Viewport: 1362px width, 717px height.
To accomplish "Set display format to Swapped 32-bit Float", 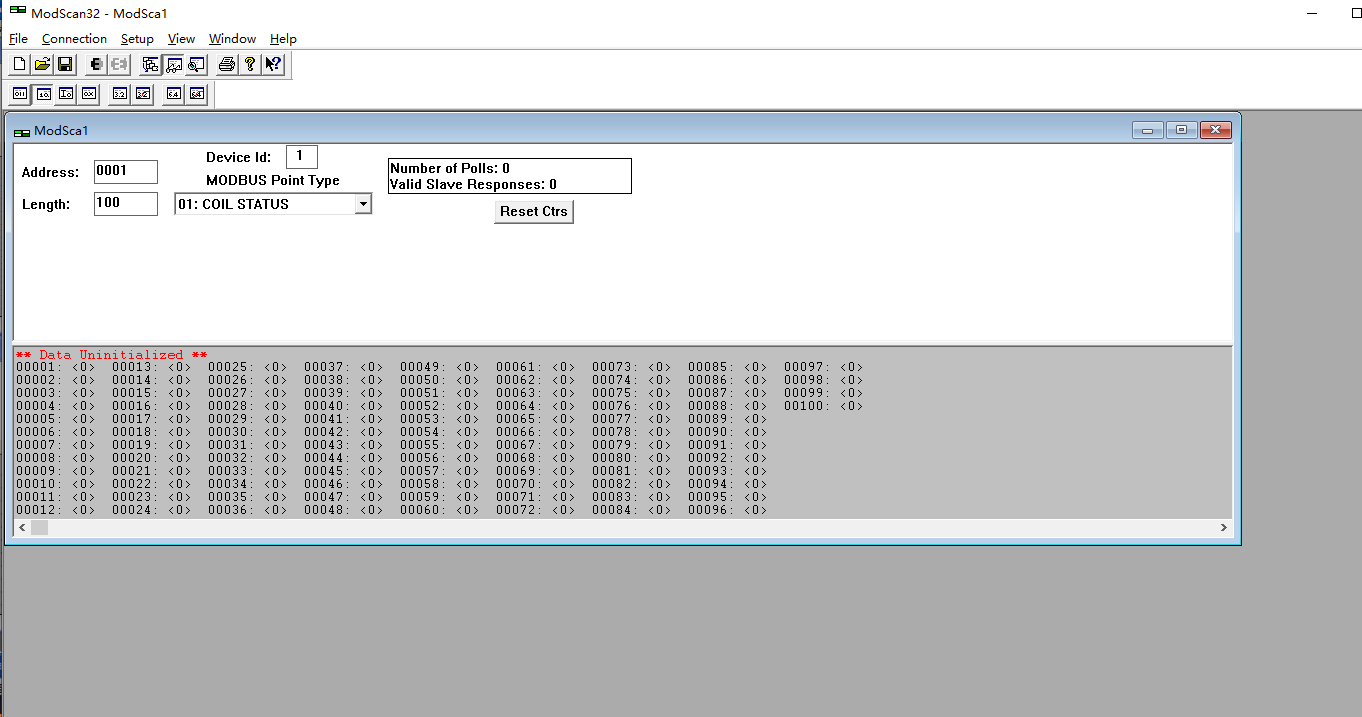I will 143,94.
